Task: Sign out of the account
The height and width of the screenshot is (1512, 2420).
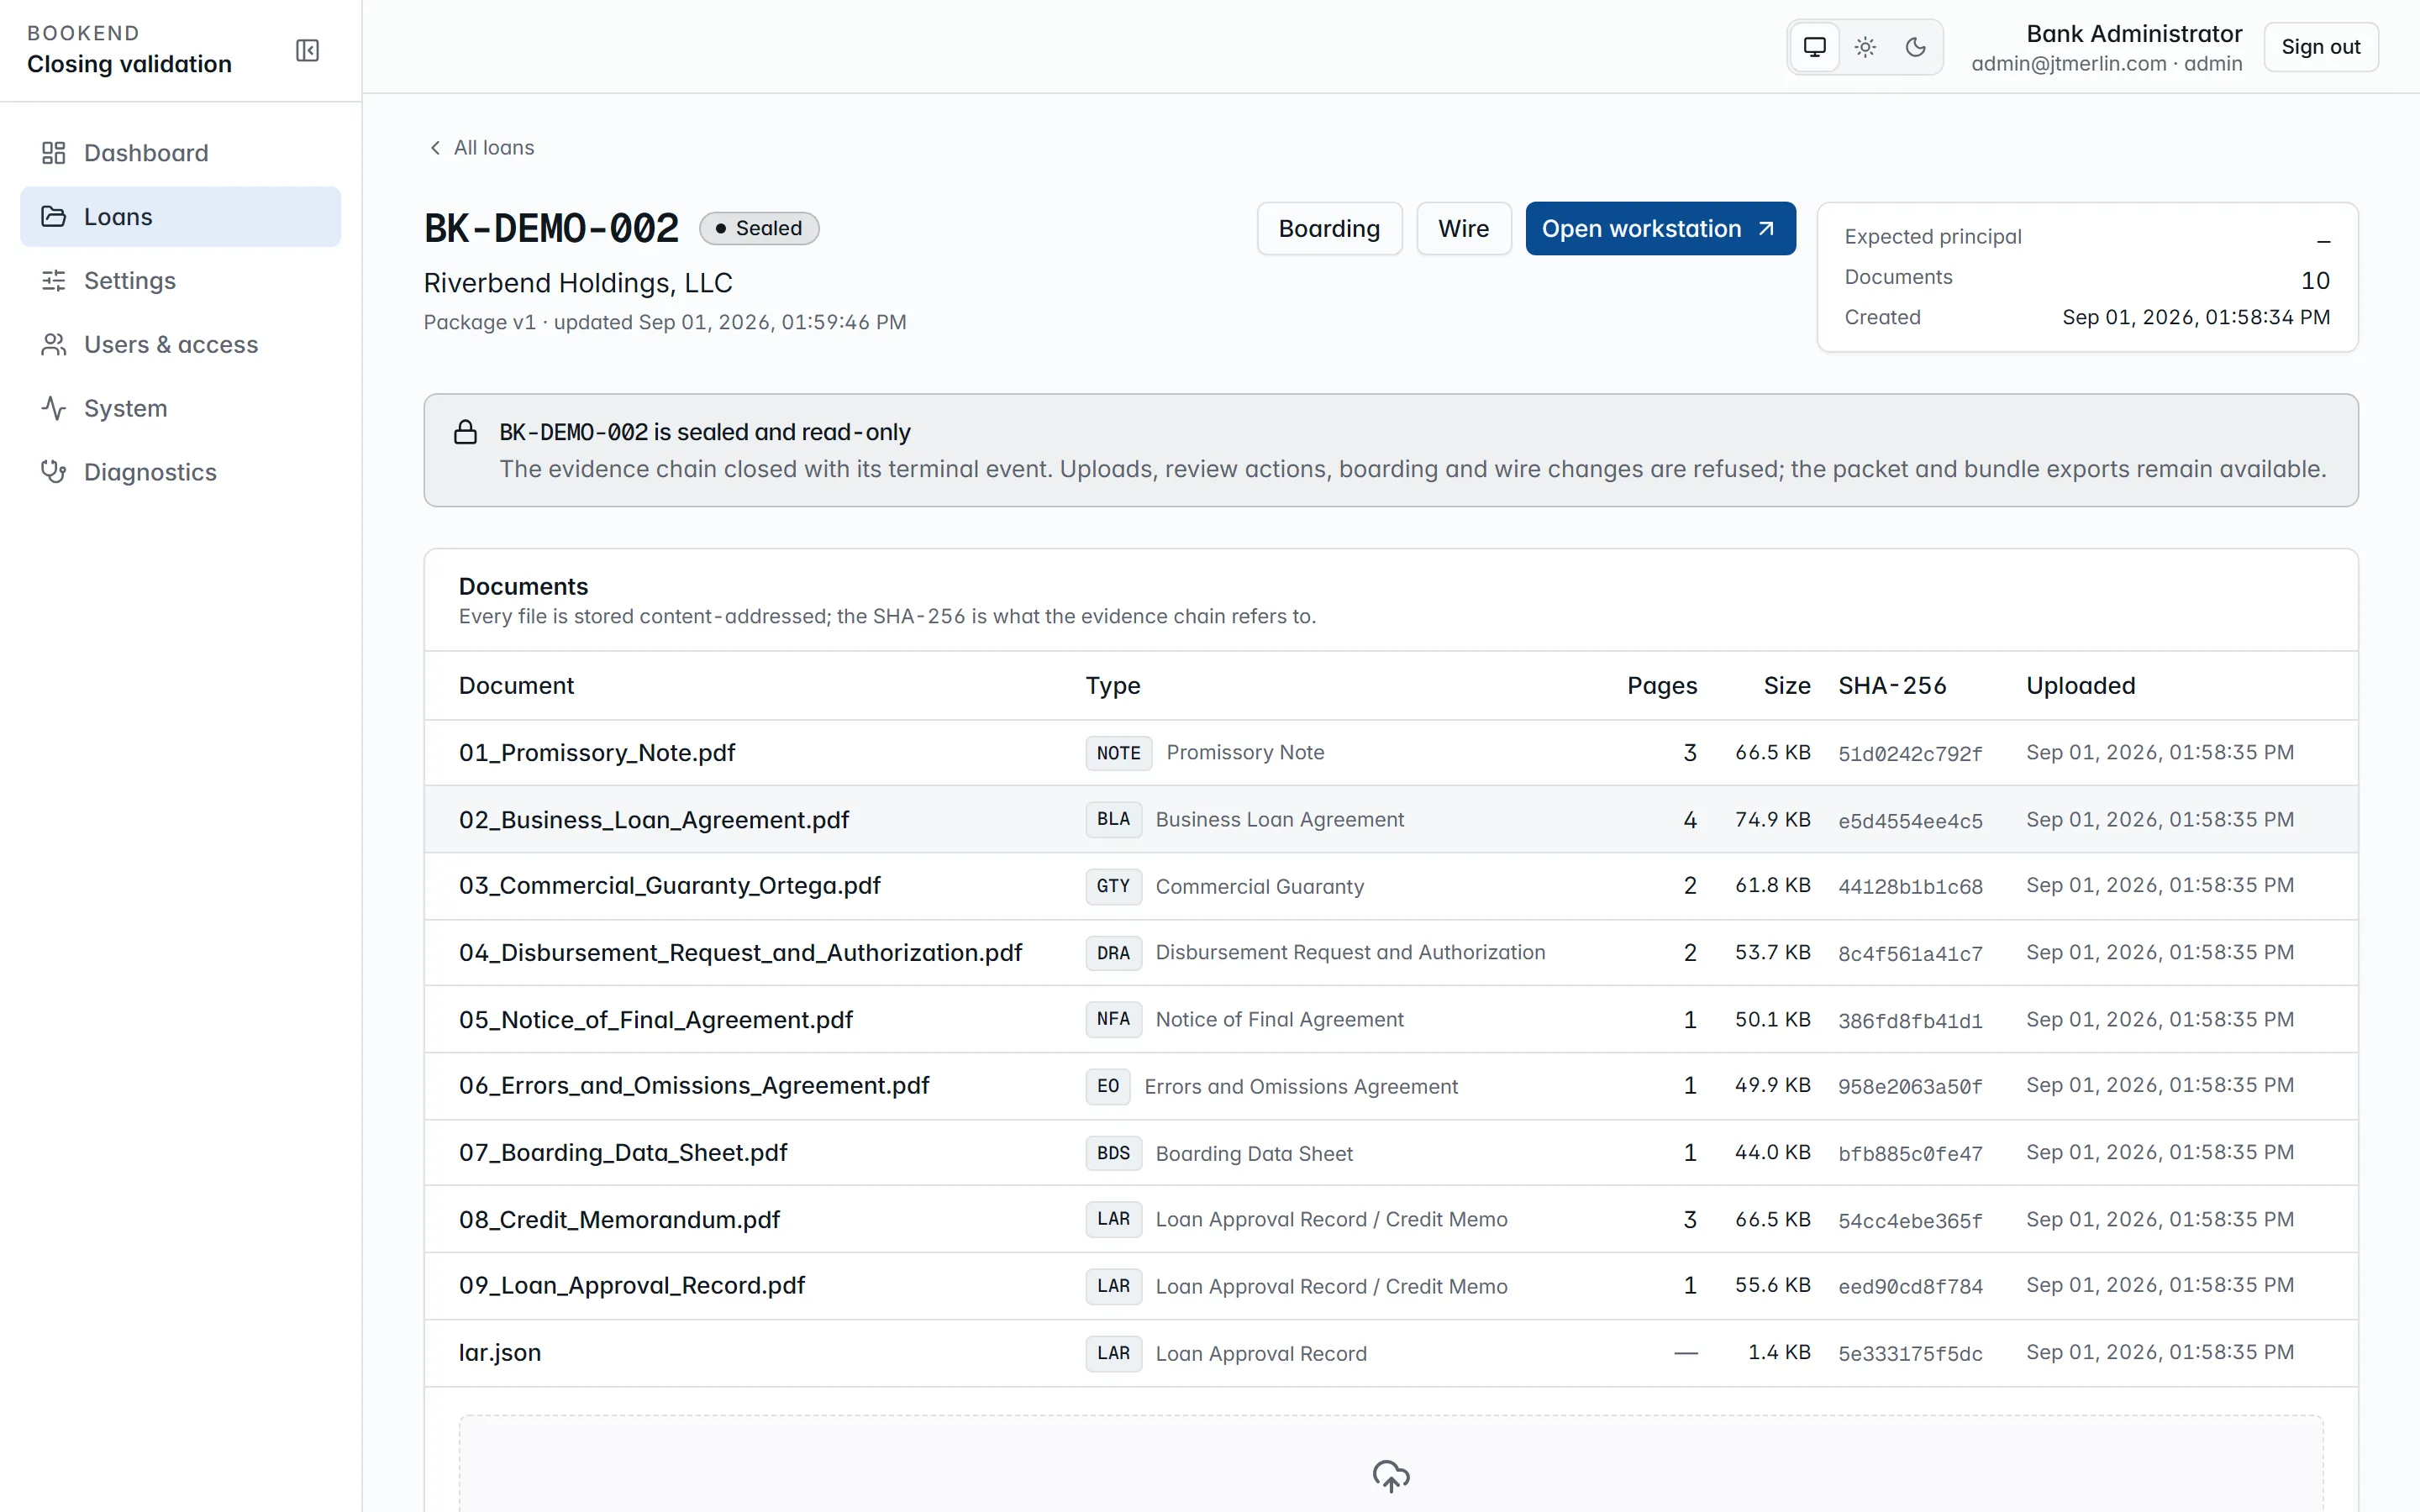Action: click(2320, 47)
